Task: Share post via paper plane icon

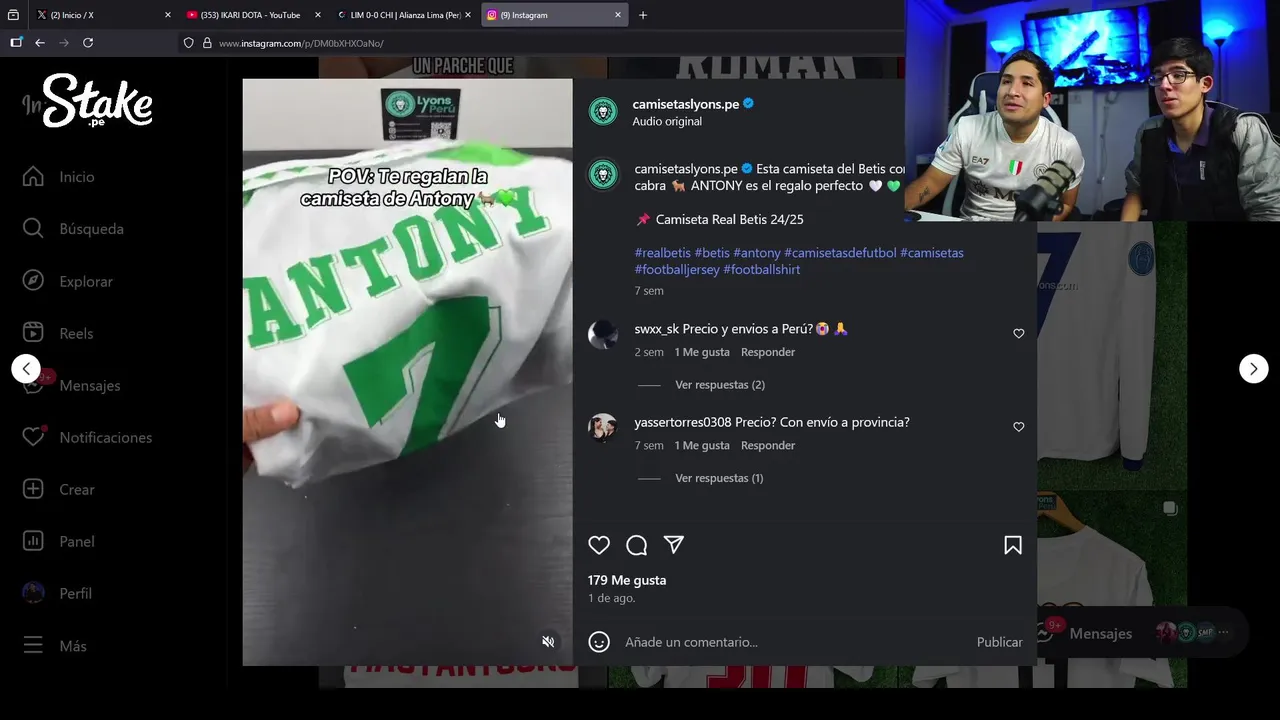Action: 674,545
